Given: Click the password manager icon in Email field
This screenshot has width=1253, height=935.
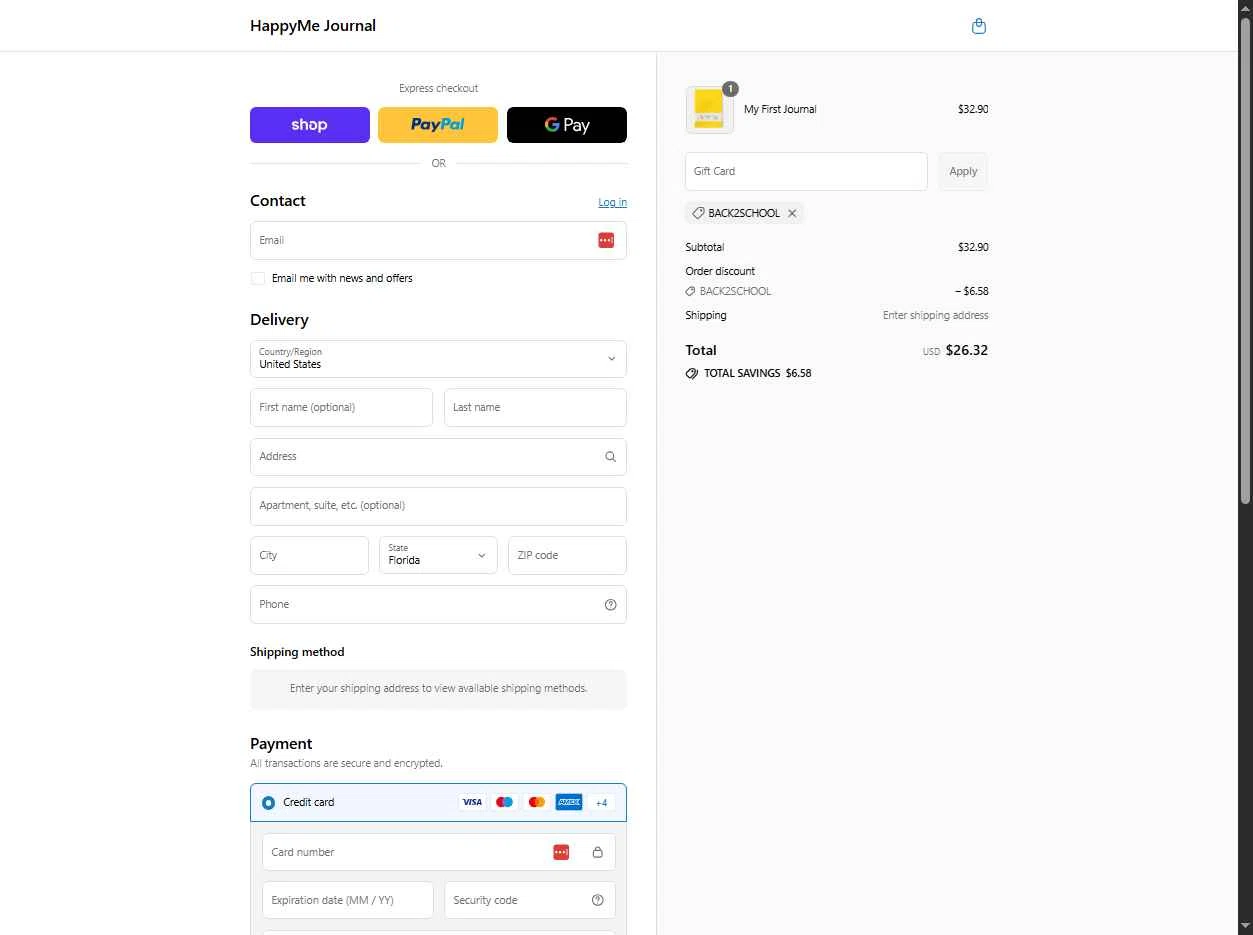Looking at the screenshot, I should (606, 240).
